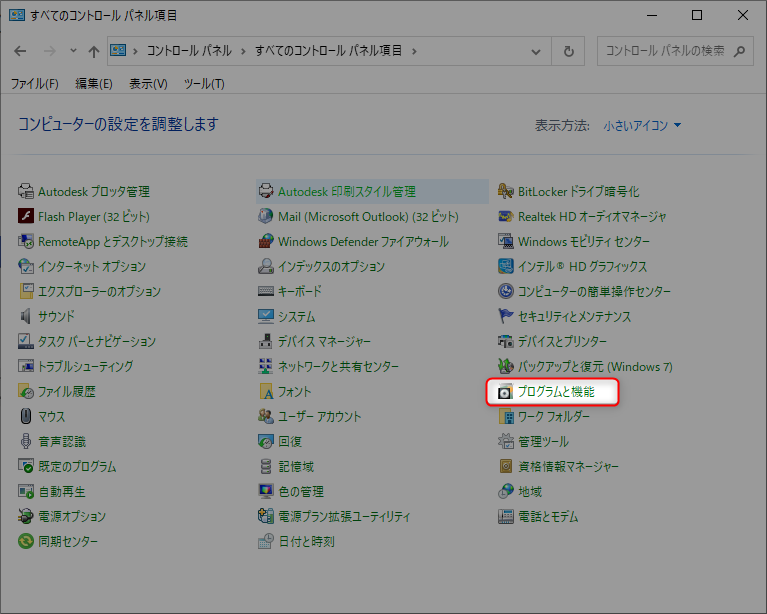
Task: Open プログラムと機能 link
Action: pyautogui.click(x=556, y=392)
